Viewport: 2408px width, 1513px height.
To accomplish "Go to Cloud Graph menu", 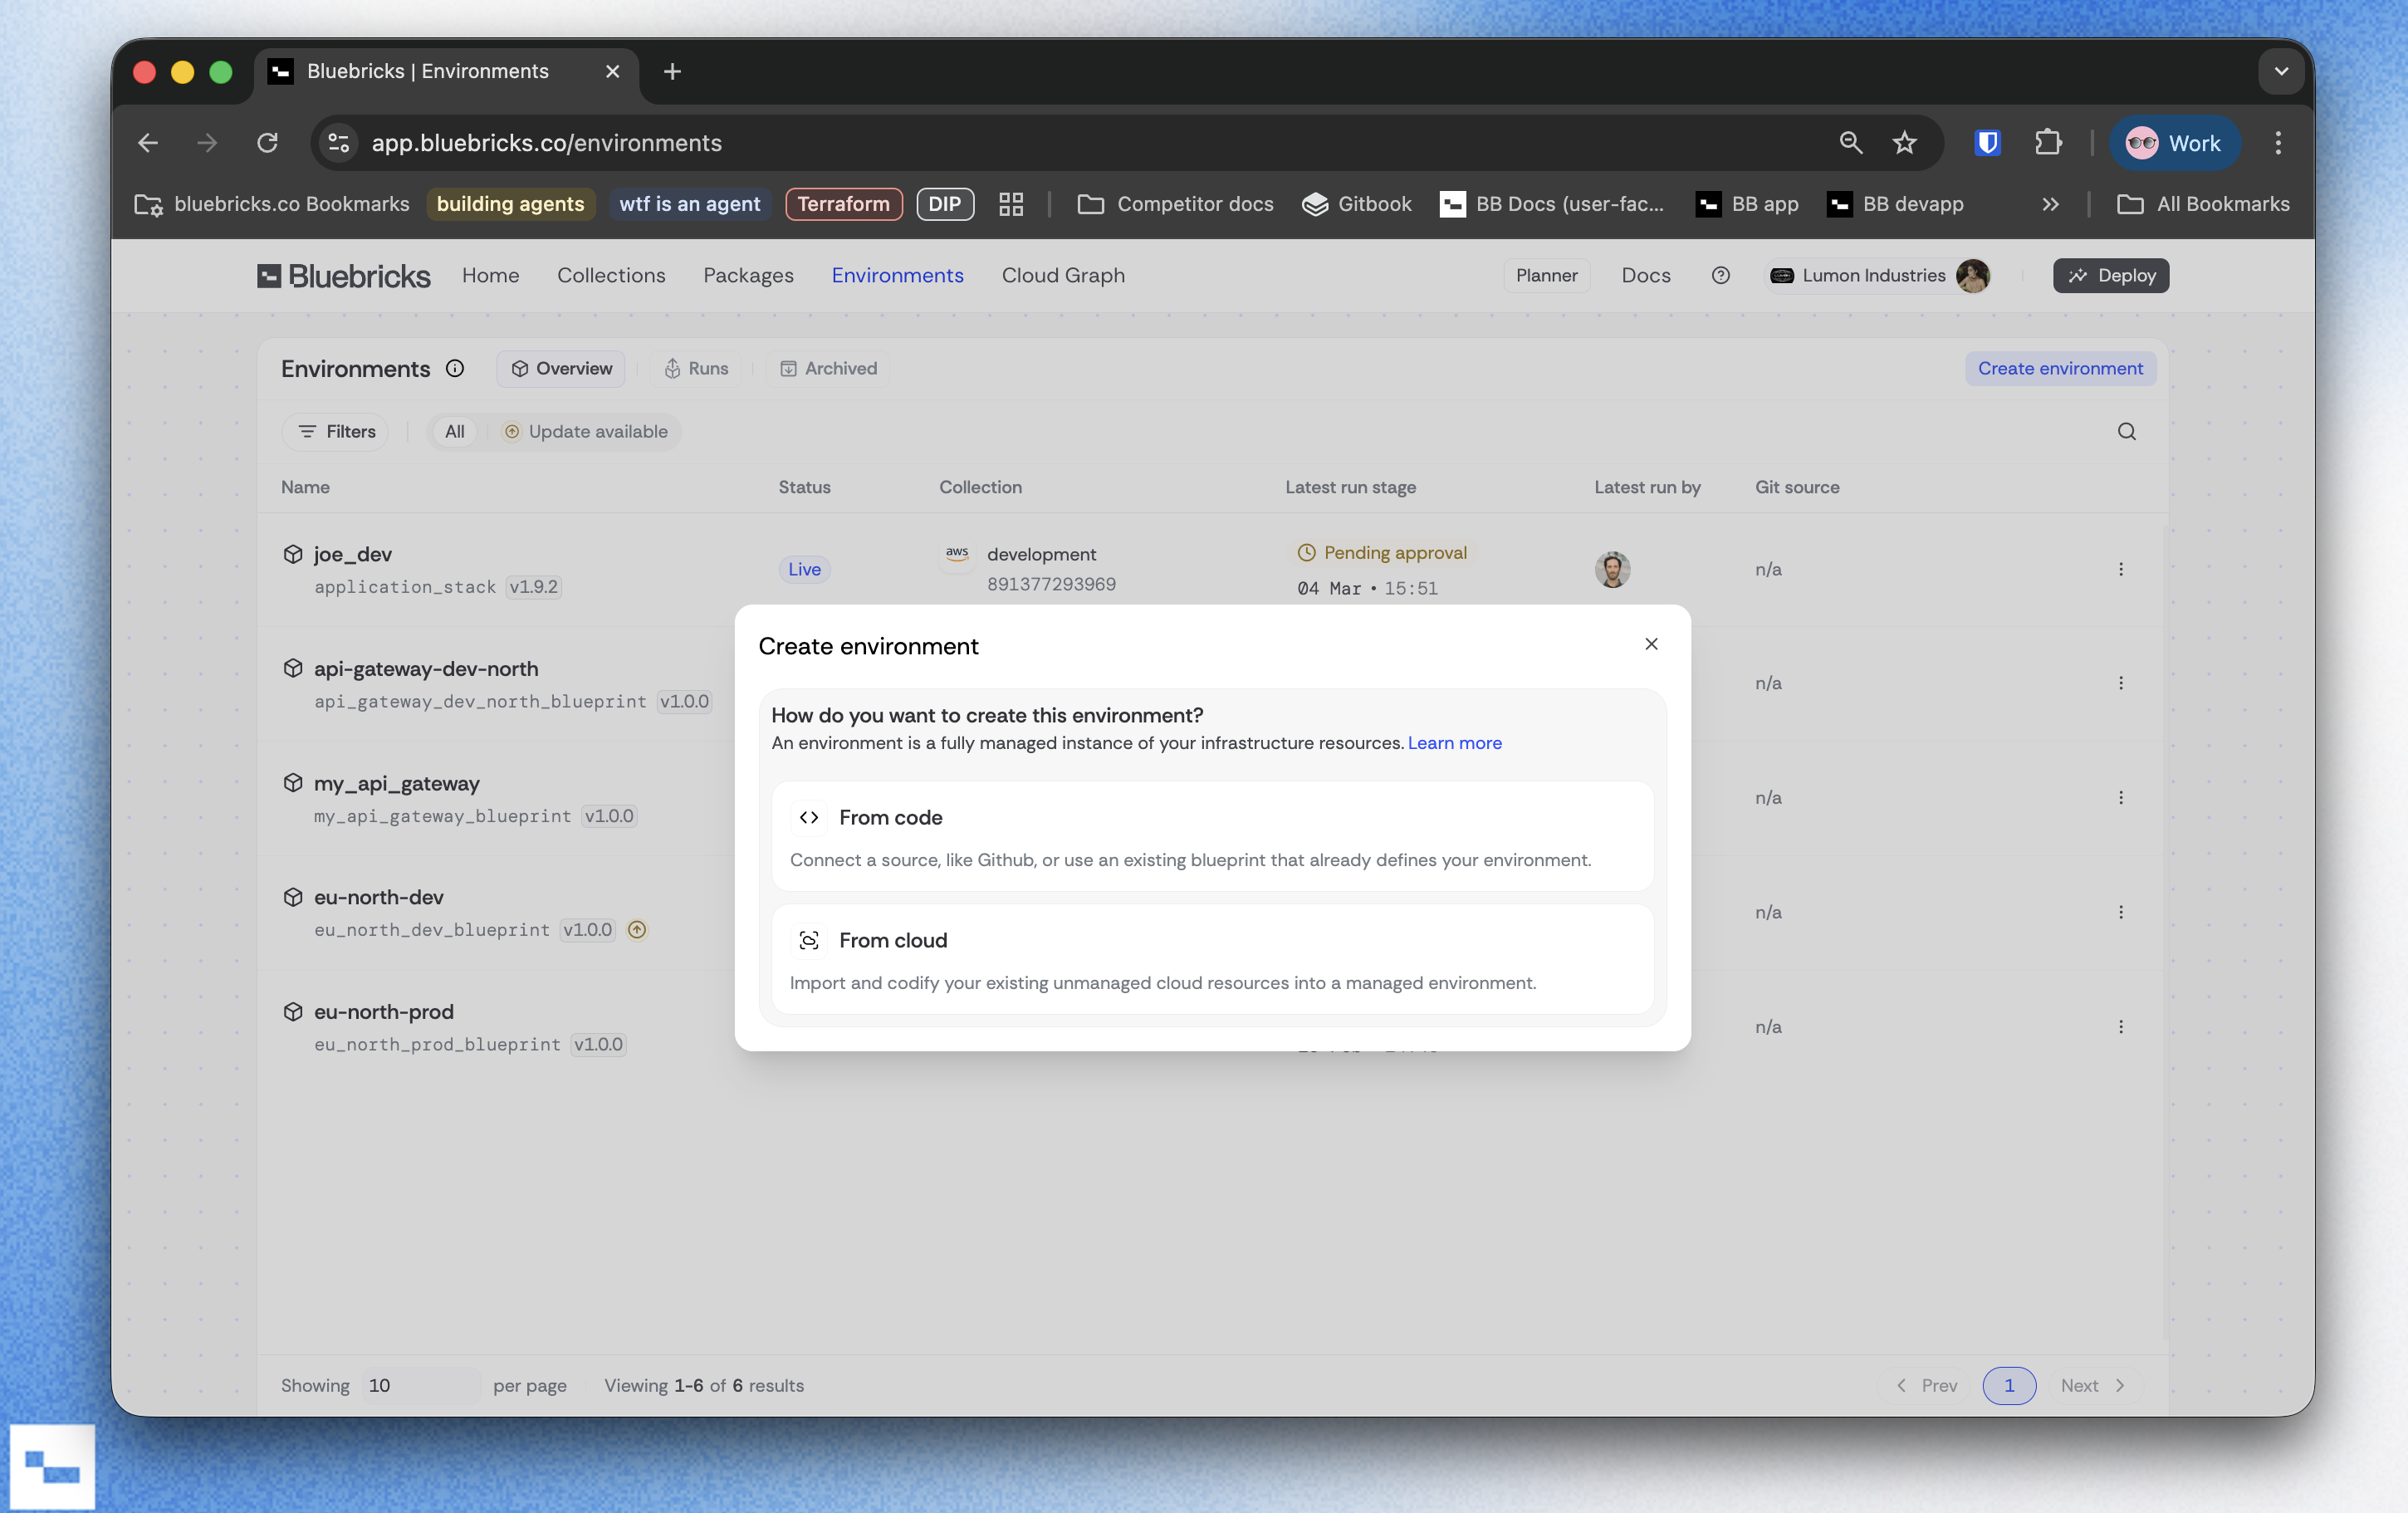I will (1063, 275).
